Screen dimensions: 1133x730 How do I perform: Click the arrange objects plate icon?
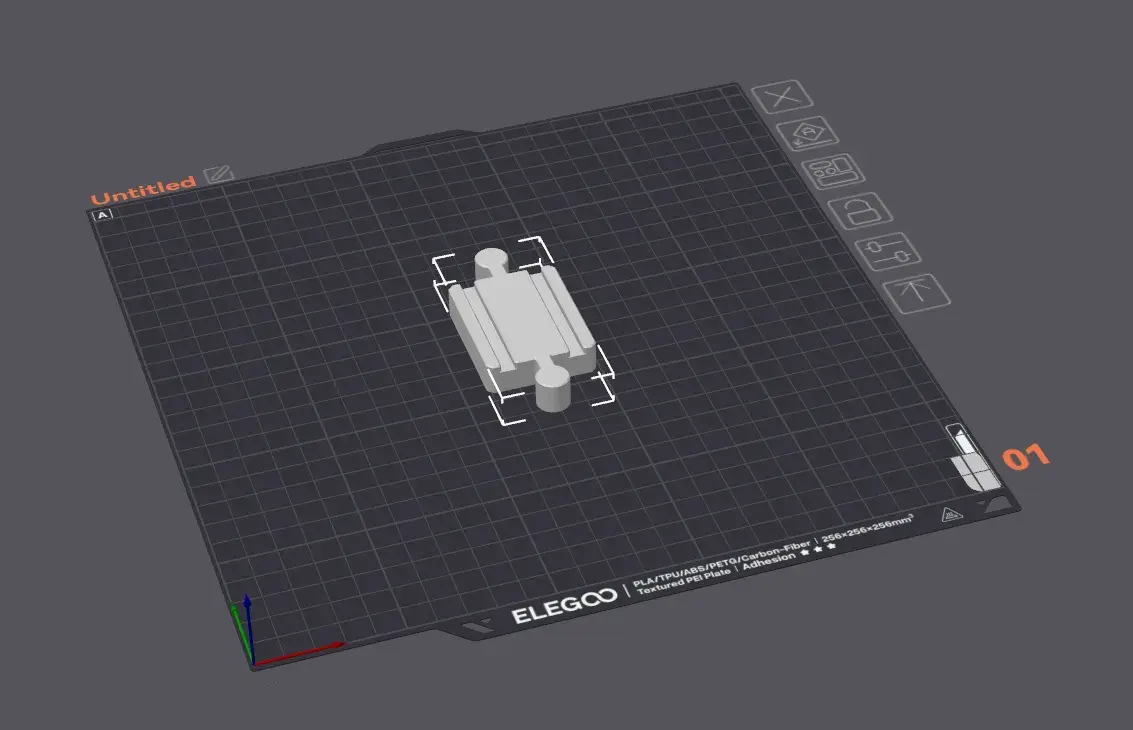click(833, 172)
